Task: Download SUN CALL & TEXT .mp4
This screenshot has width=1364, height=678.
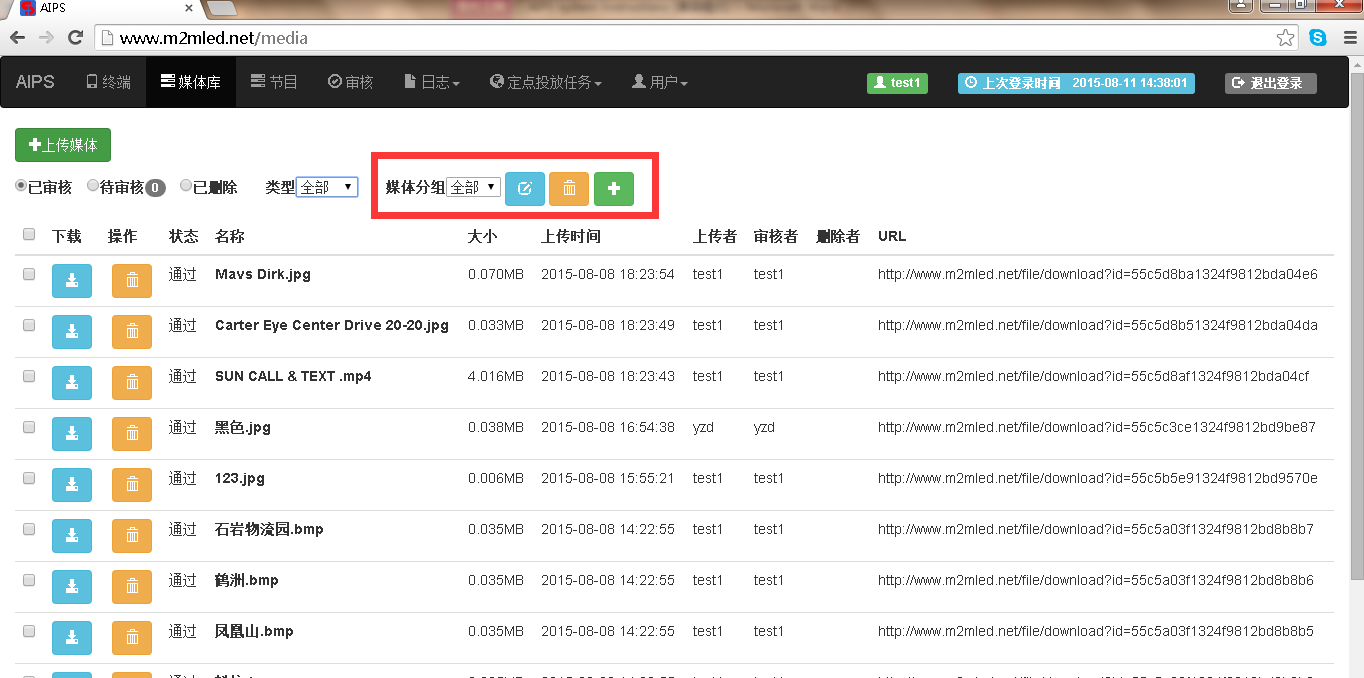Action: click(72, 383)
